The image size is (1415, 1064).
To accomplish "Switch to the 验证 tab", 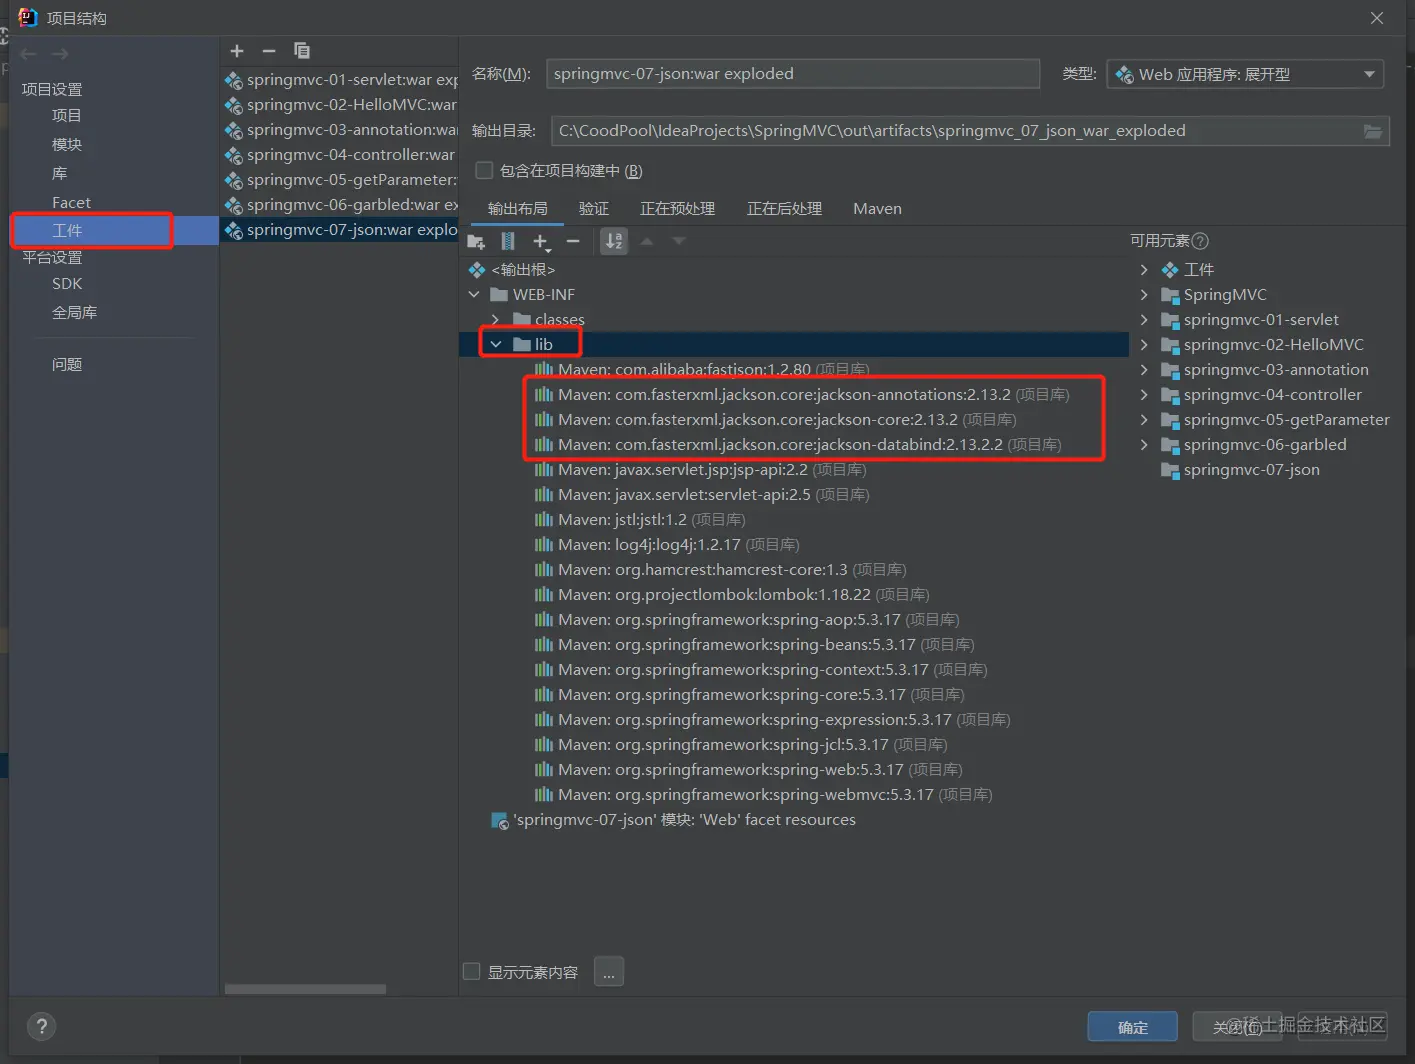I will point(594,208).
